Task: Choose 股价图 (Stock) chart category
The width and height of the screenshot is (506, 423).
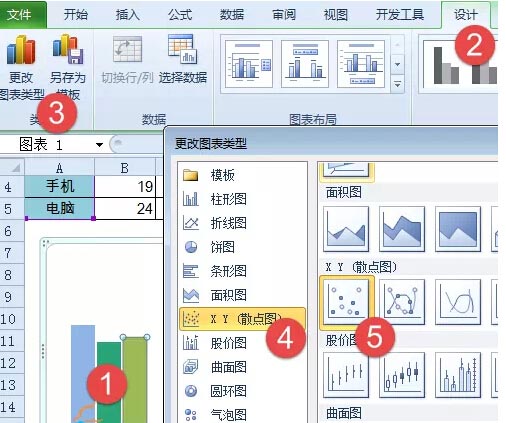Action: coord(242,343)
